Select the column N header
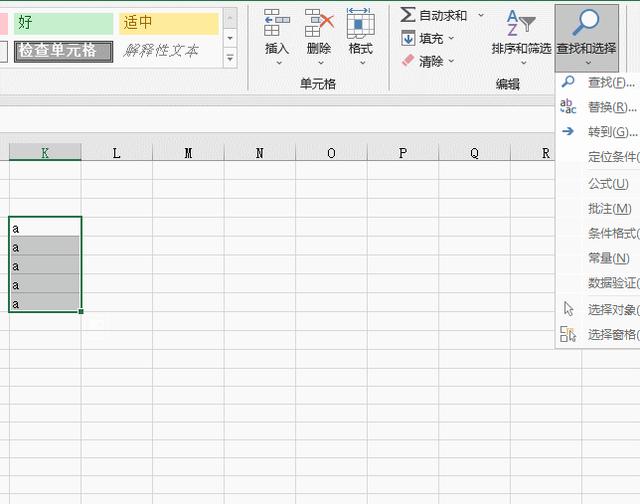This screenshot has width=640, height=504. coord(260,153)
